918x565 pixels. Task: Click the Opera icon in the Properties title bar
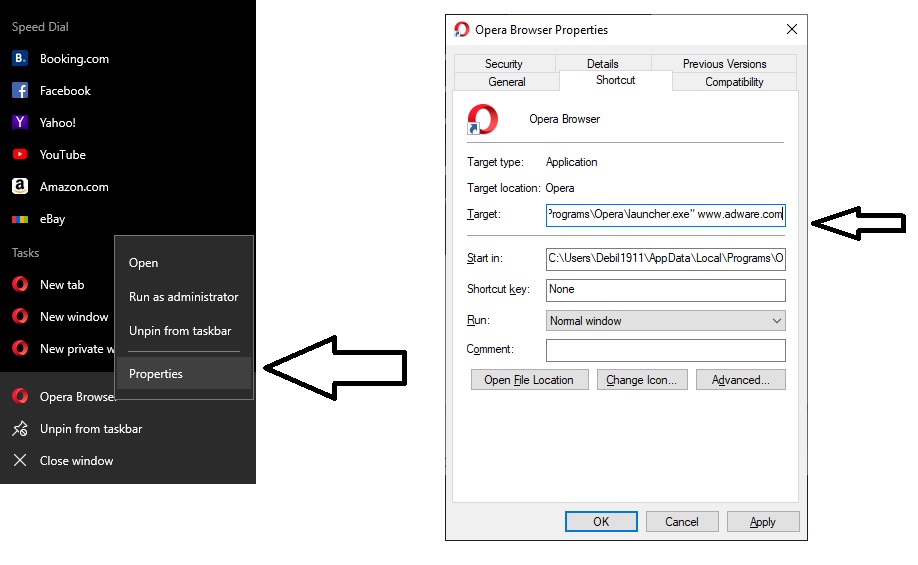click(x=462, y=29)
